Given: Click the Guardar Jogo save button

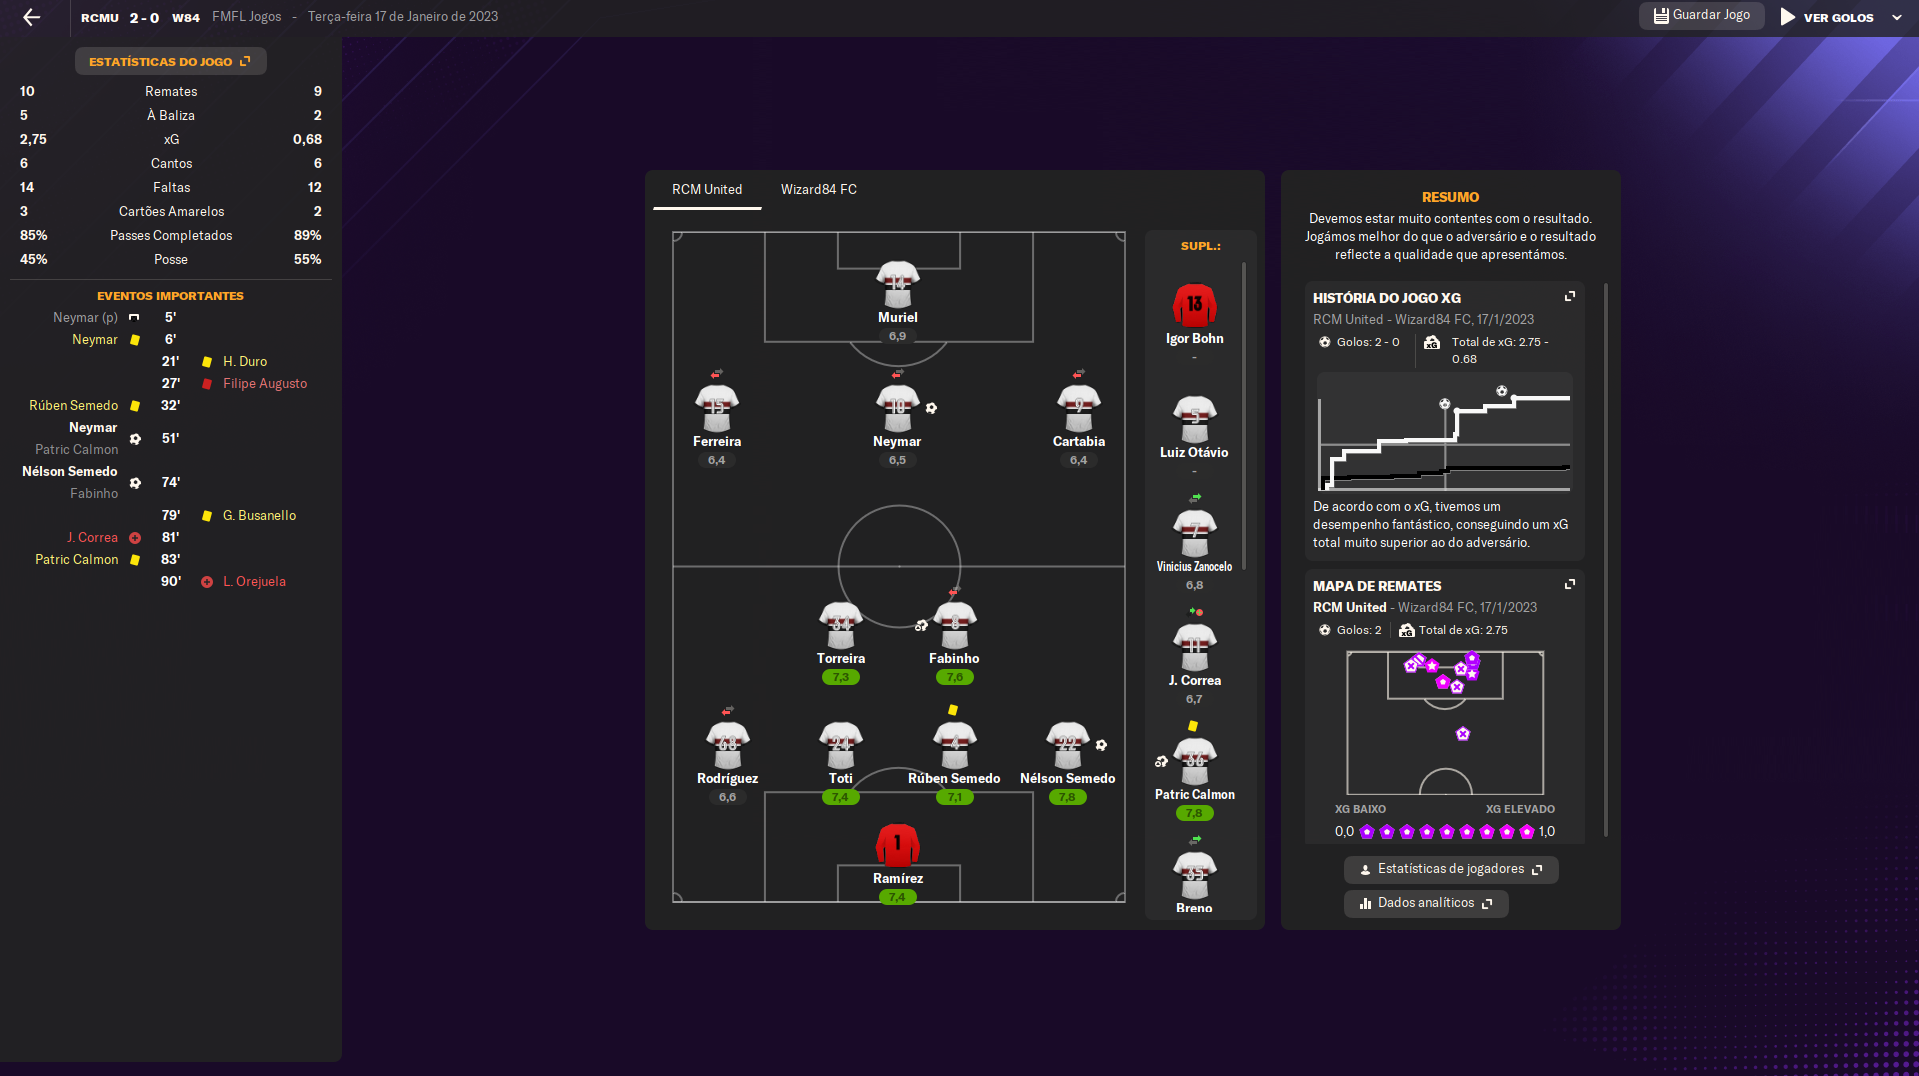Looking at the screenshot, I should pyautogui.click(x=1701, y=16).
